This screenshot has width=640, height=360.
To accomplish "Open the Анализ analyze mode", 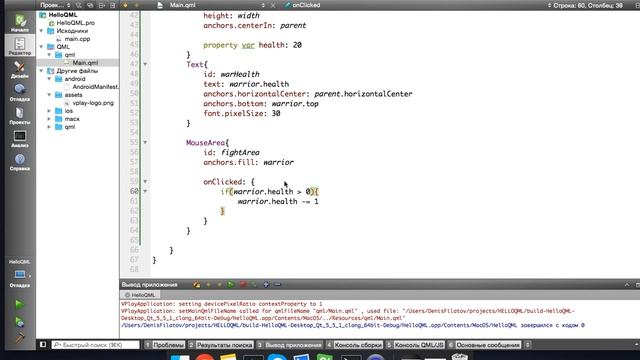I will click(x=20, y=139).
